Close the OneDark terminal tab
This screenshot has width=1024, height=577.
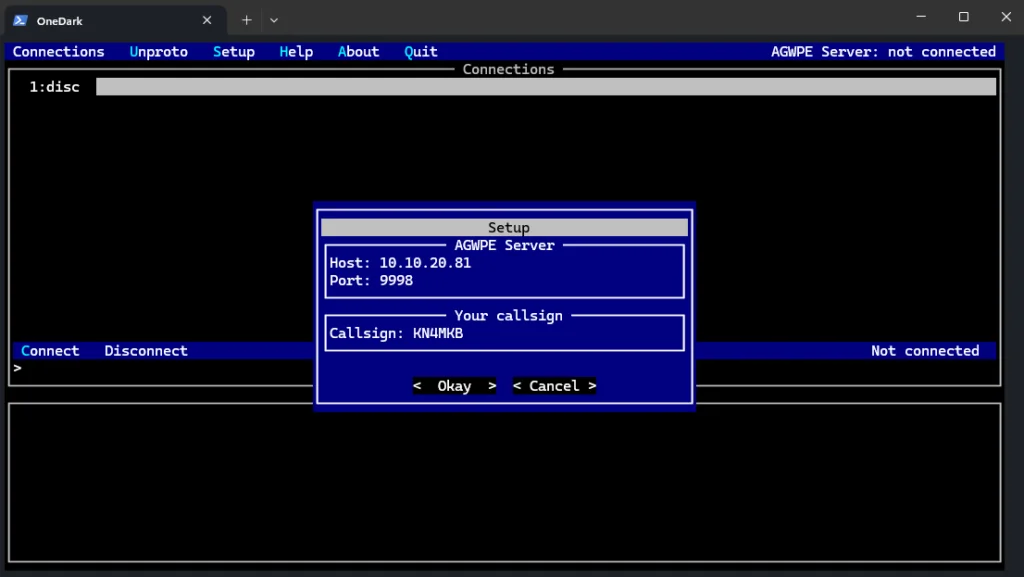[207, 20]
